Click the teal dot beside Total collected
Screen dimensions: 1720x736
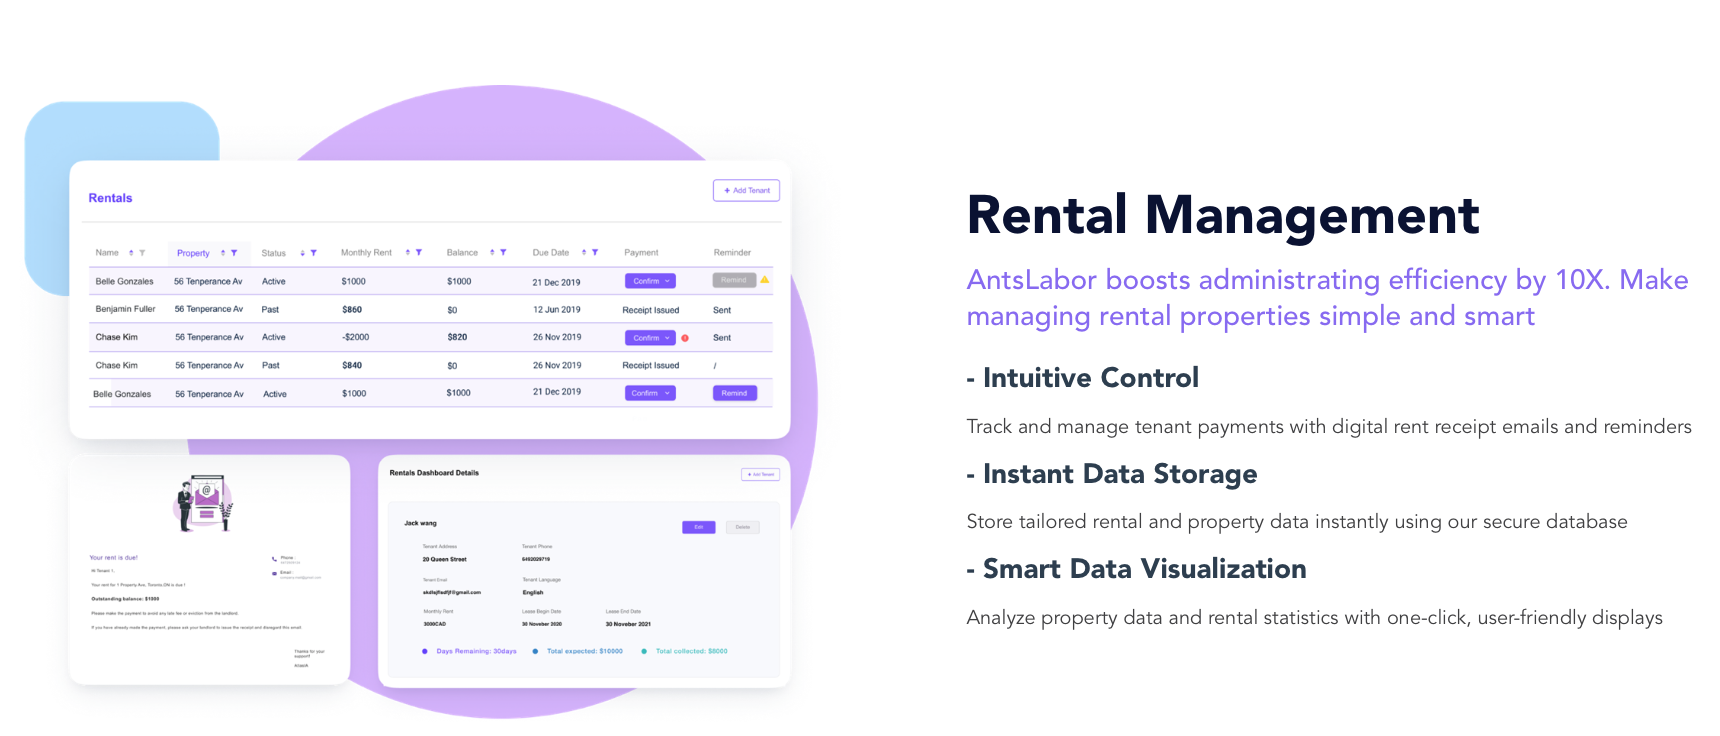point(644,651)
